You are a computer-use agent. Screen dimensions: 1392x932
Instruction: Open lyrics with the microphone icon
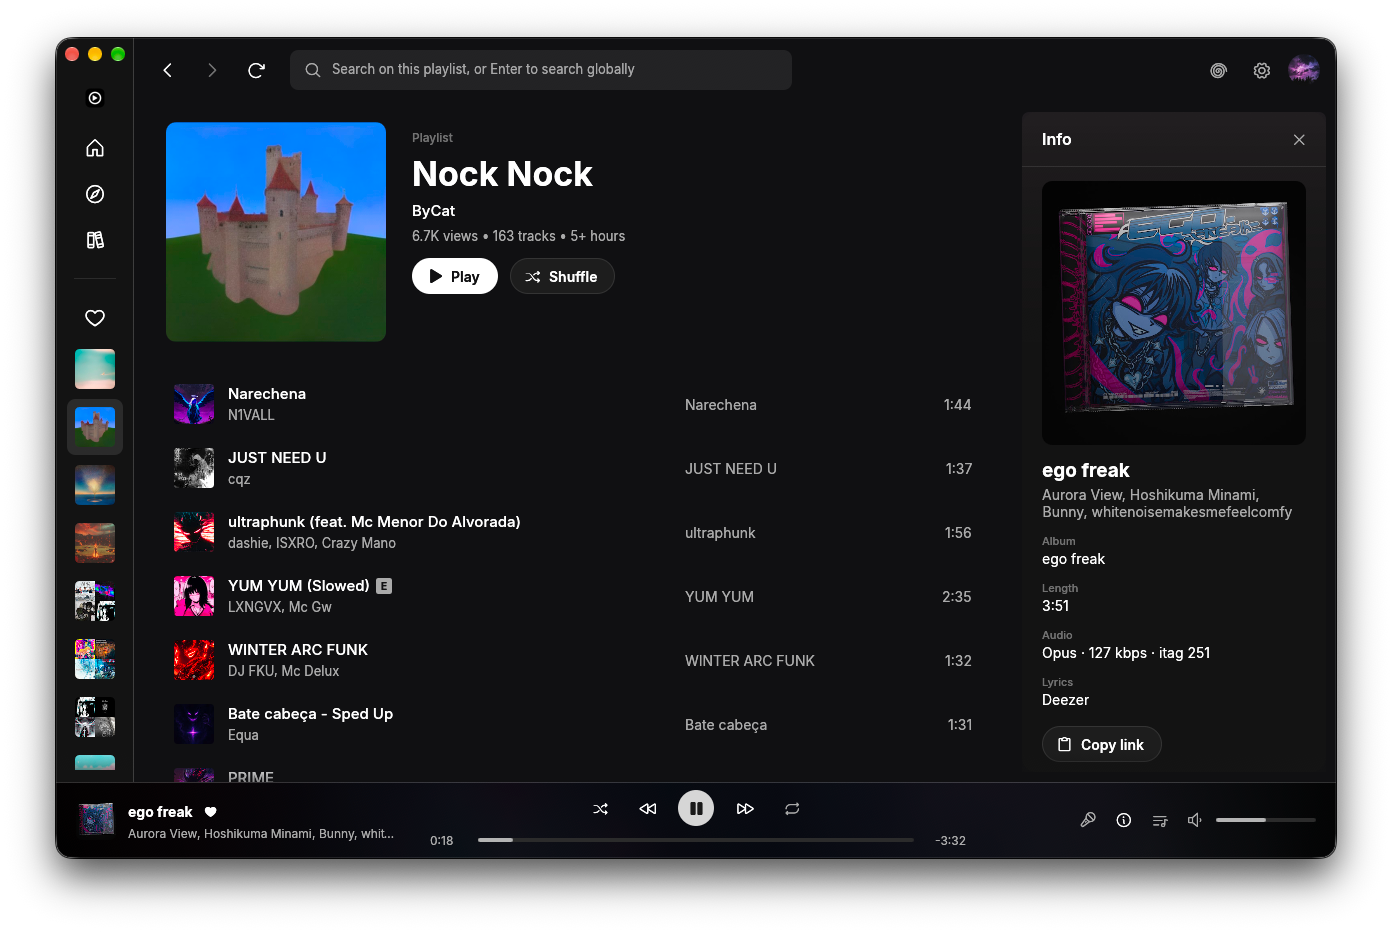pos(1088,820)
